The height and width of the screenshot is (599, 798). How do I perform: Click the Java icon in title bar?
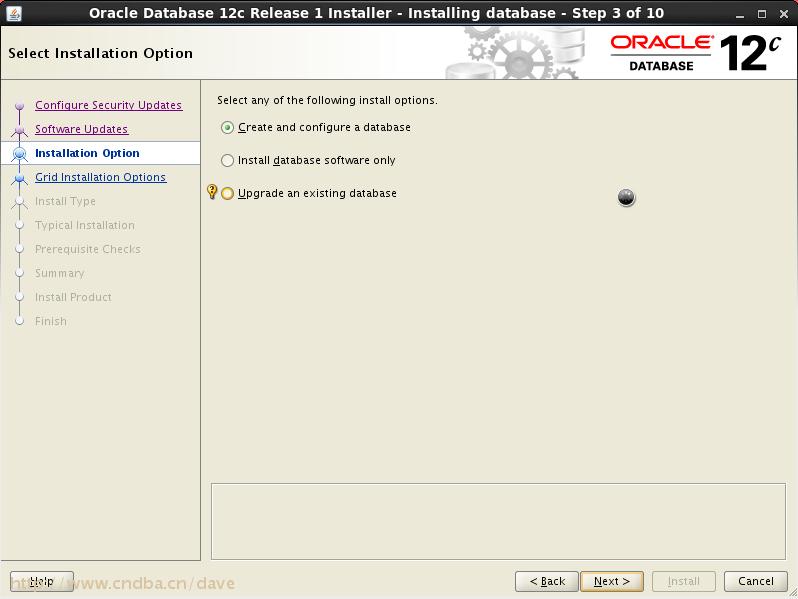click(14, 13)
